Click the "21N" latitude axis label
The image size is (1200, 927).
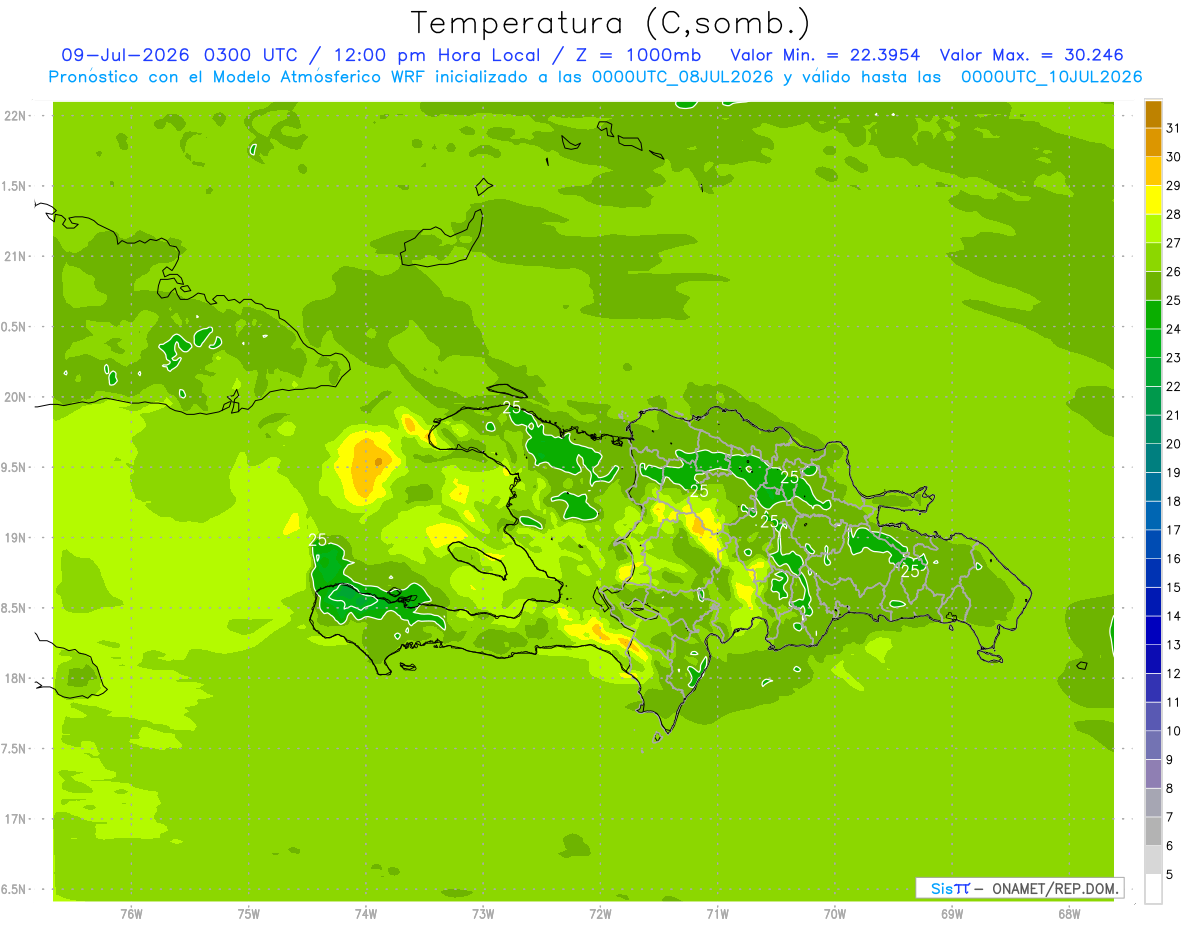point(15,256)
